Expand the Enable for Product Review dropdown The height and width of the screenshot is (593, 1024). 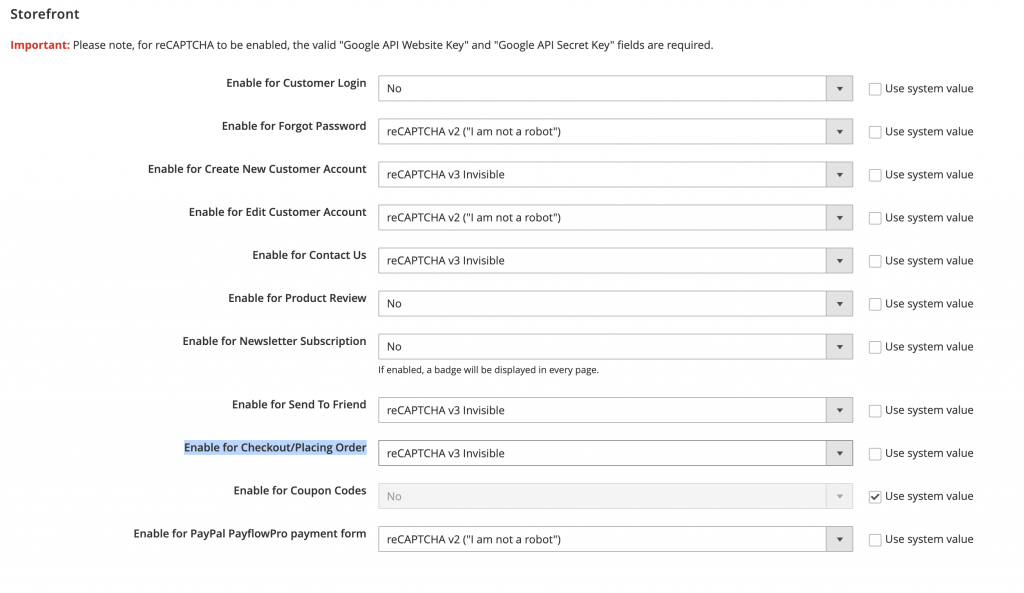614,303
